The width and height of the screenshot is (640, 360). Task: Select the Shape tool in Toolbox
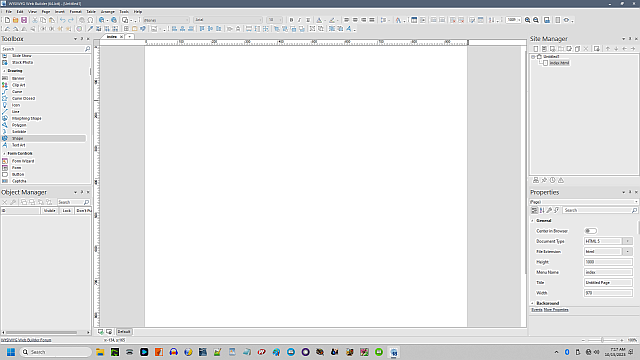click(x=44, y=138)
